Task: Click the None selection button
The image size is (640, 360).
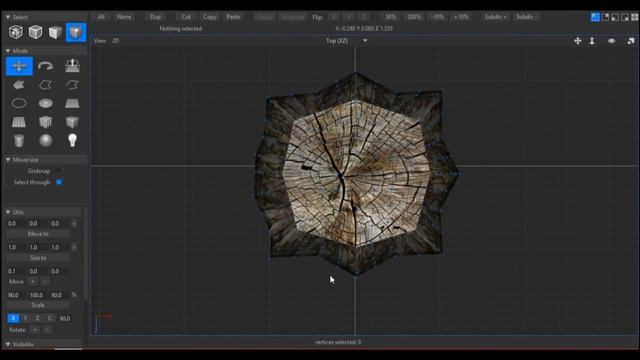Action: 124,17
